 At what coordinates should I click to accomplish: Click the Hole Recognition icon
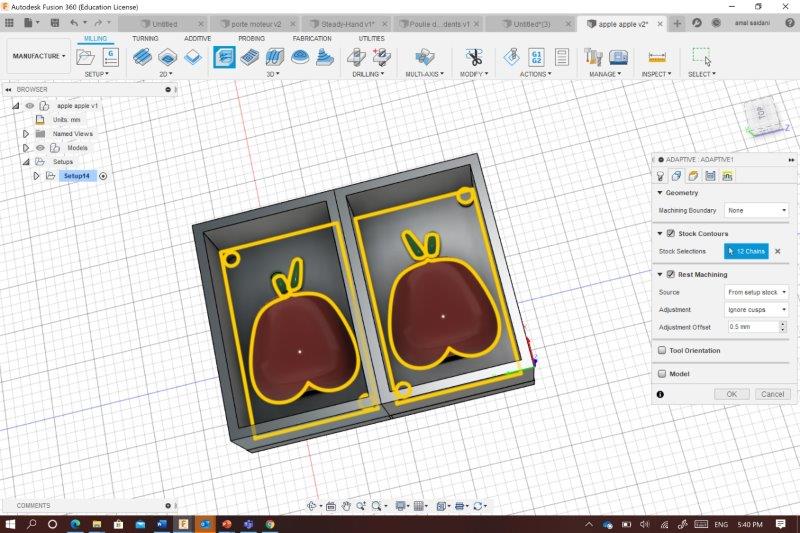382,57
